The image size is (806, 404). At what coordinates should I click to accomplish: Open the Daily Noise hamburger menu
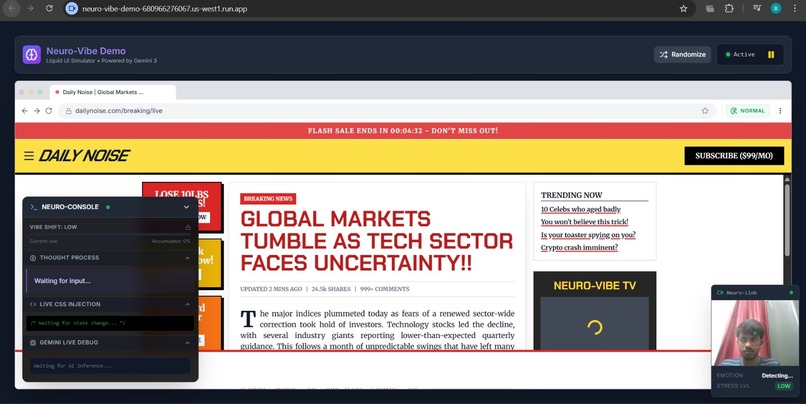coord(29,155)
